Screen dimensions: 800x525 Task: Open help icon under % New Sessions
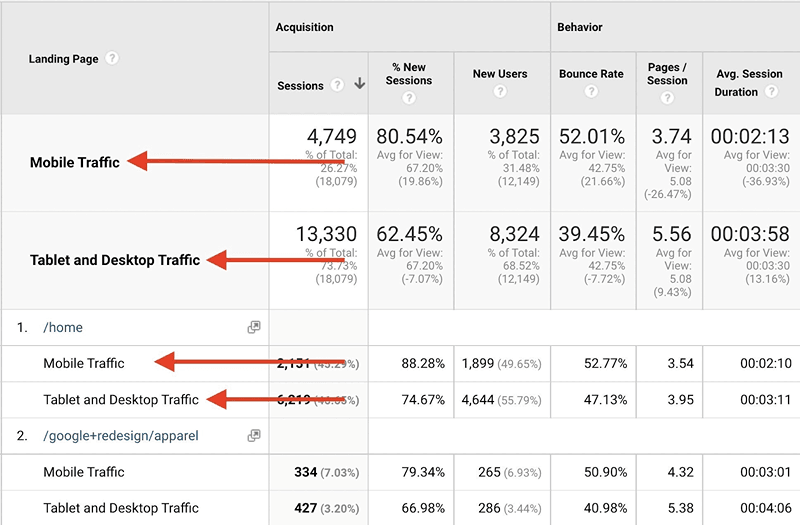coord(408,98)
